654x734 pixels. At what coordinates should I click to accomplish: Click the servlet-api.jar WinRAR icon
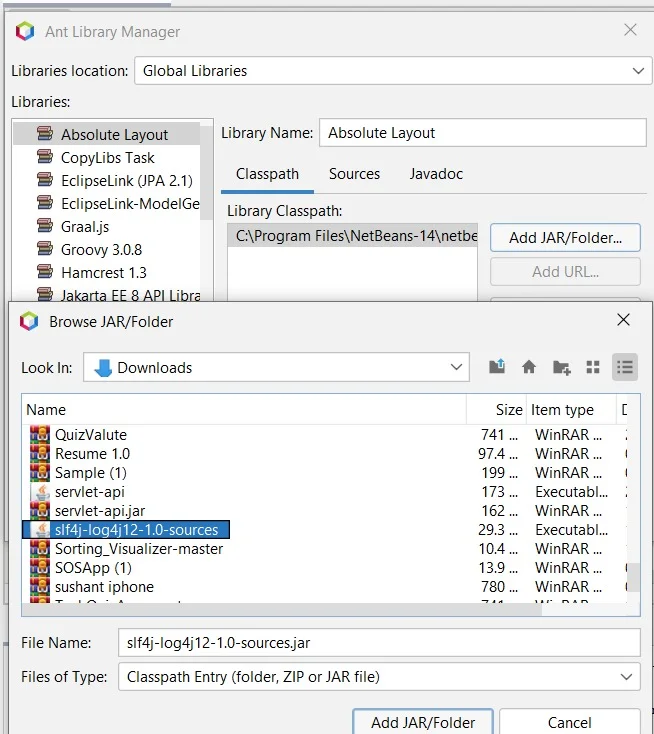40,510
